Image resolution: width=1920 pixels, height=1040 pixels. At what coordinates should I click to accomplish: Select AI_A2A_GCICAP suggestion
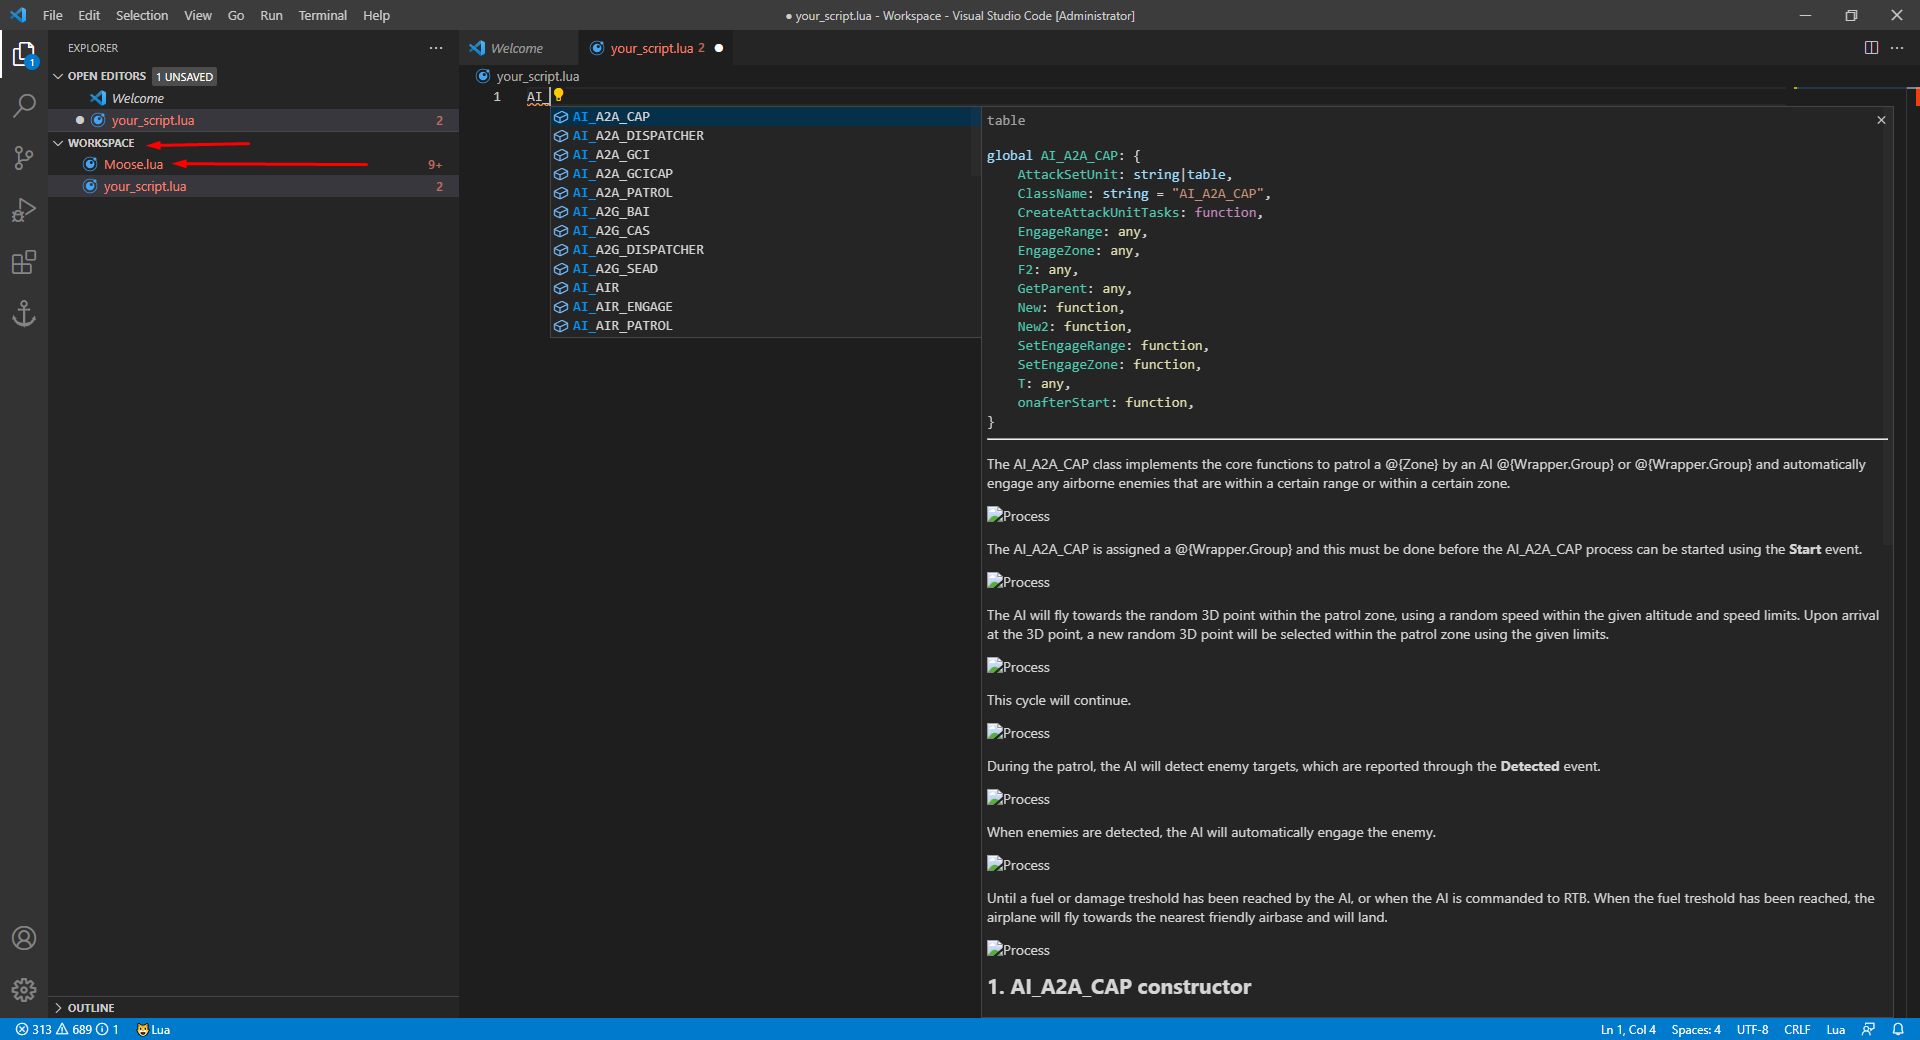(765, 174)
